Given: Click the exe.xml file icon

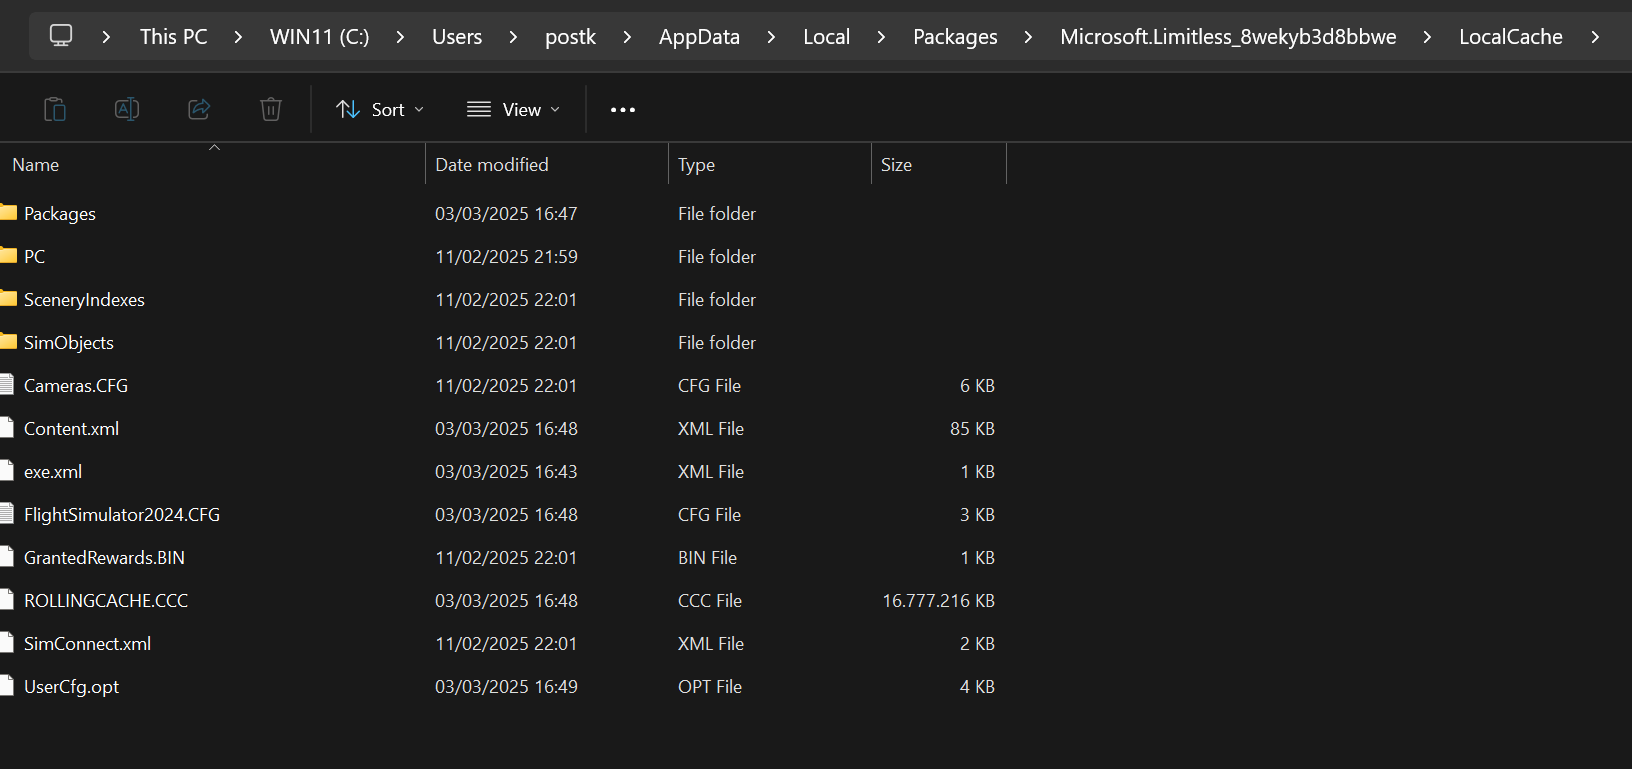Looking at the screenshot, I should point(7,471).
